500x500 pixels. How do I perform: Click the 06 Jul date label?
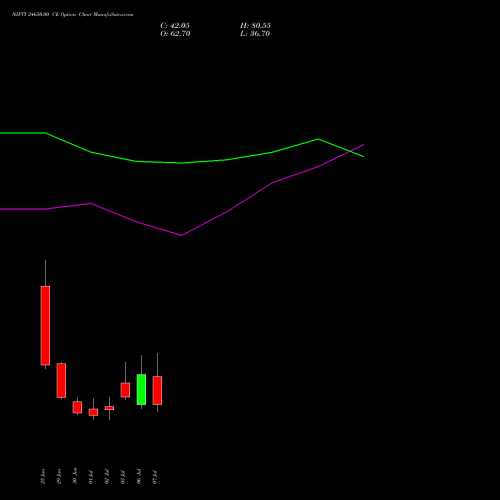139,476
